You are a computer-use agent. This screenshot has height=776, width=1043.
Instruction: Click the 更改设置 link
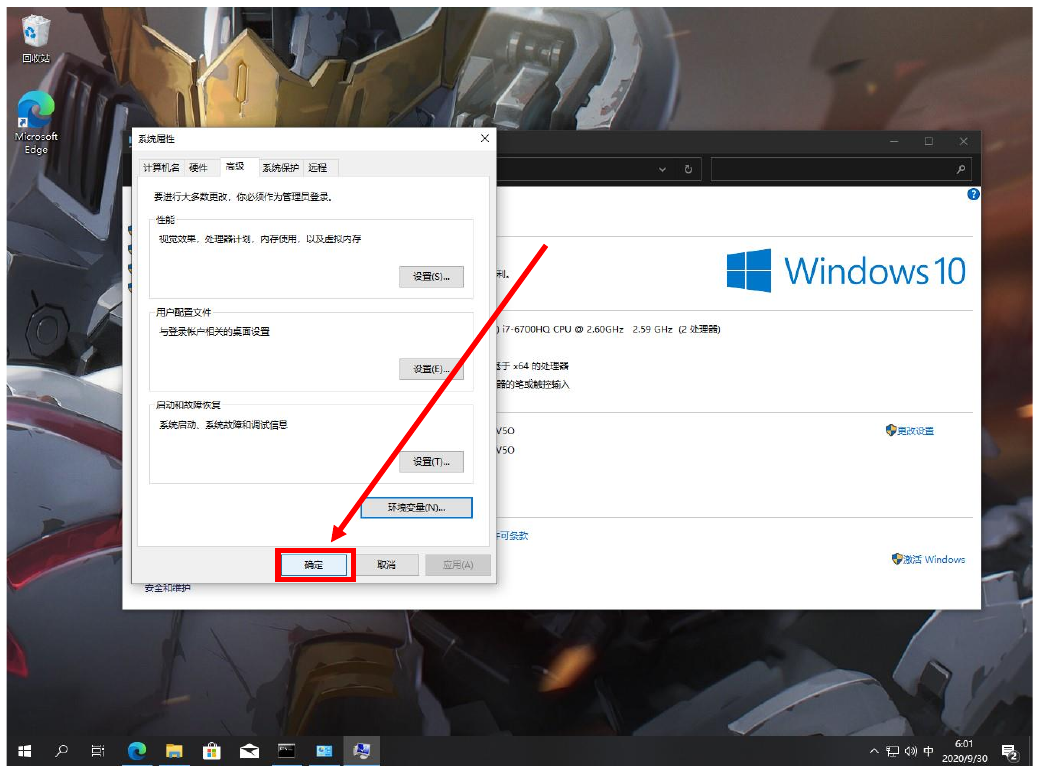point(914,431)
